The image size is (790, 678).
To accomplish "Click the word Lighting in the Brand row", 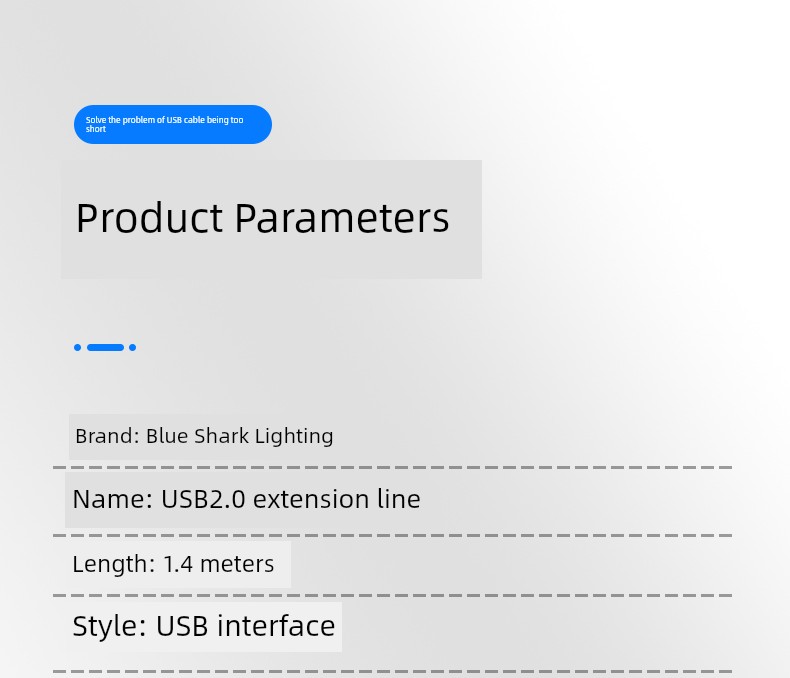I will 294,437.
